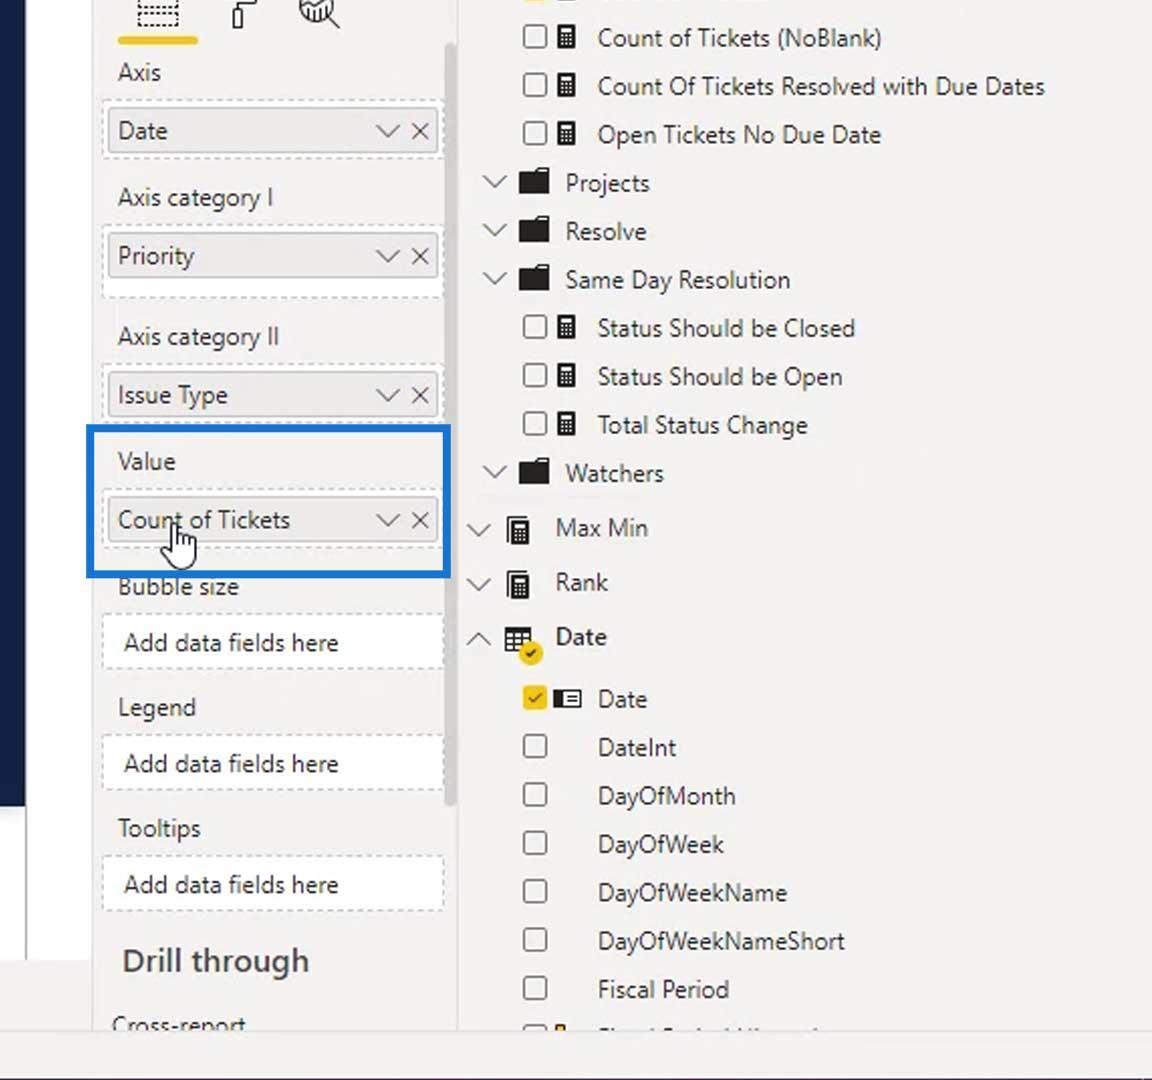Check the Open Tickets No Due Date measure
The image size is (1152, 1080).
[535, 134]
